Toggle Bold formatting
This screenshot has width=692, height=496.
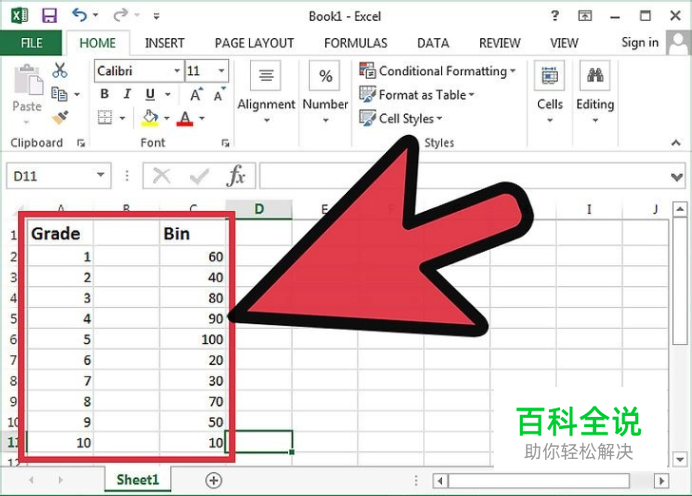(x=105, y=94)
